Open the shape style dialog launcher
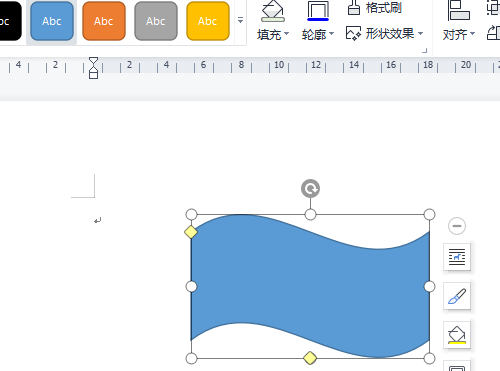This screenshot has width=500, height=371. [425, 51]
